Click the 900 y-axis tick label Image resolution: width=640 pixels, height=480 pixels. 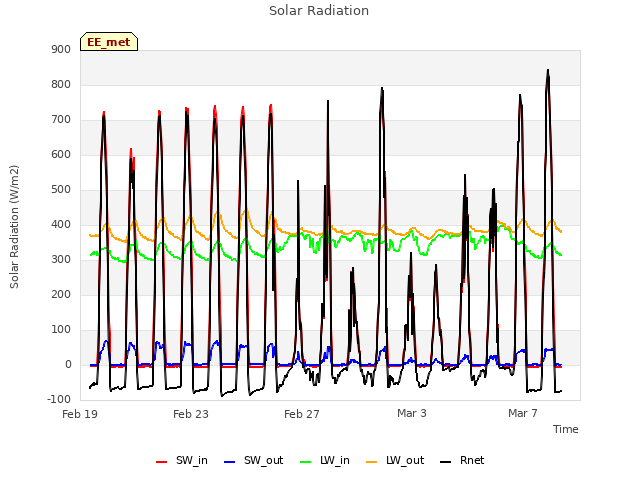coord(61,49)
